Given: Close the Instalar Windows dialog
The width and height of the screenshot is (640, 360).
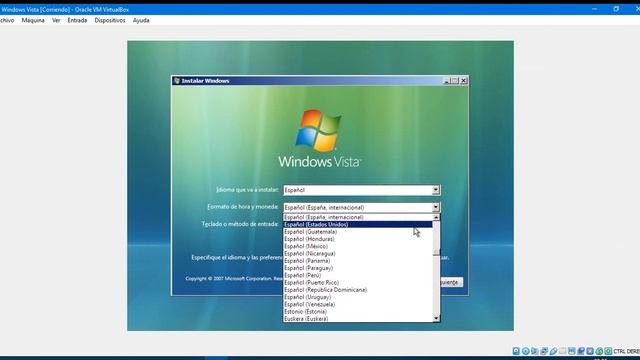Looking at the screenshot, I should [463, 81].
